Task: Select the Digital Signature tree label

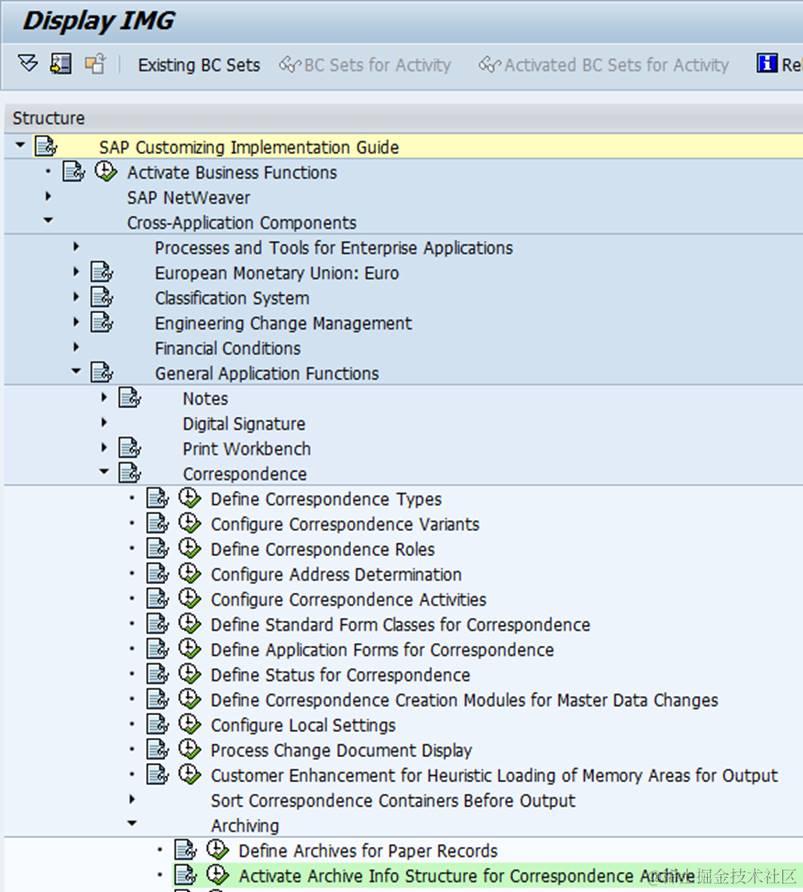Action: [x=244, y=423]
